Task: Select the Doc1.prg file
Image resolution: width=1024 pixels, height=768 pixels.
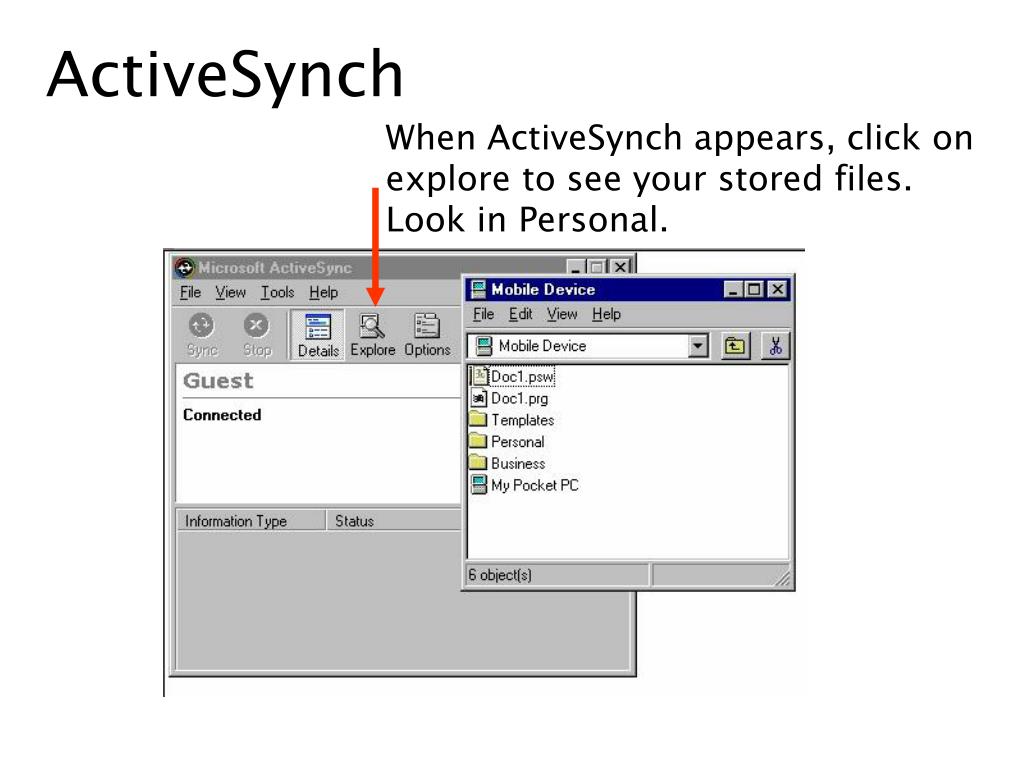Action: click(511, 398)
